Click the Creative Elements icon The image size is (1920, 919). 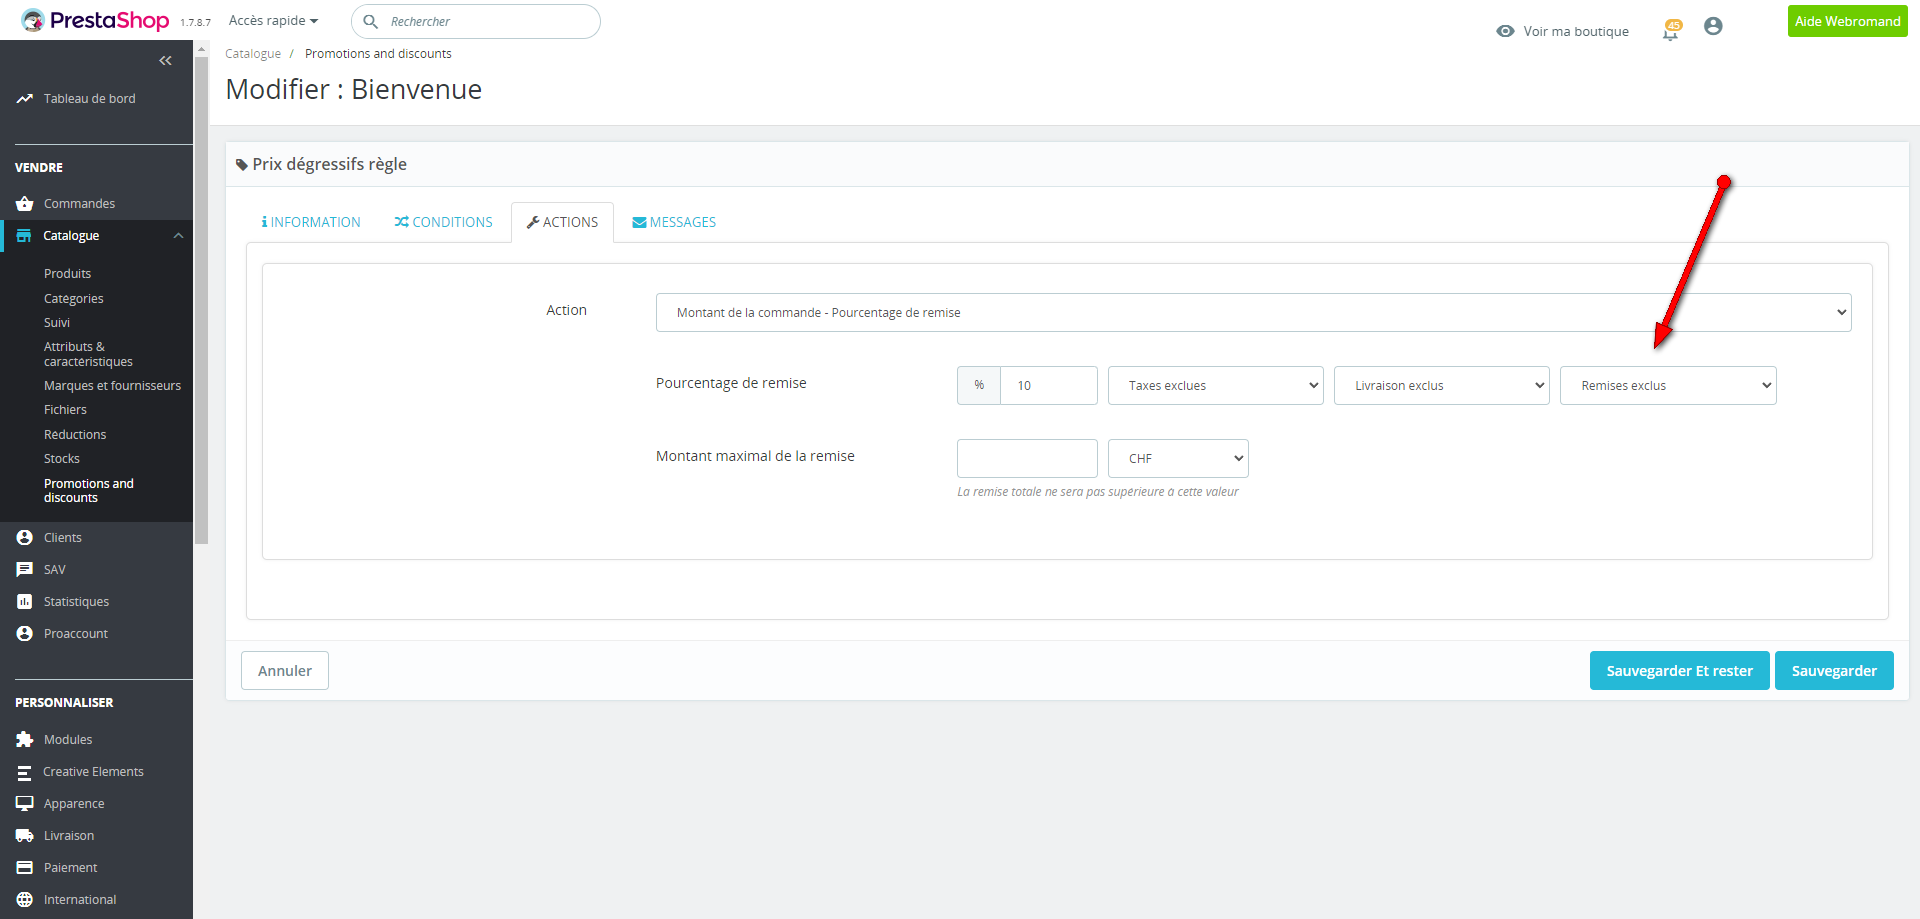(25, 772)
